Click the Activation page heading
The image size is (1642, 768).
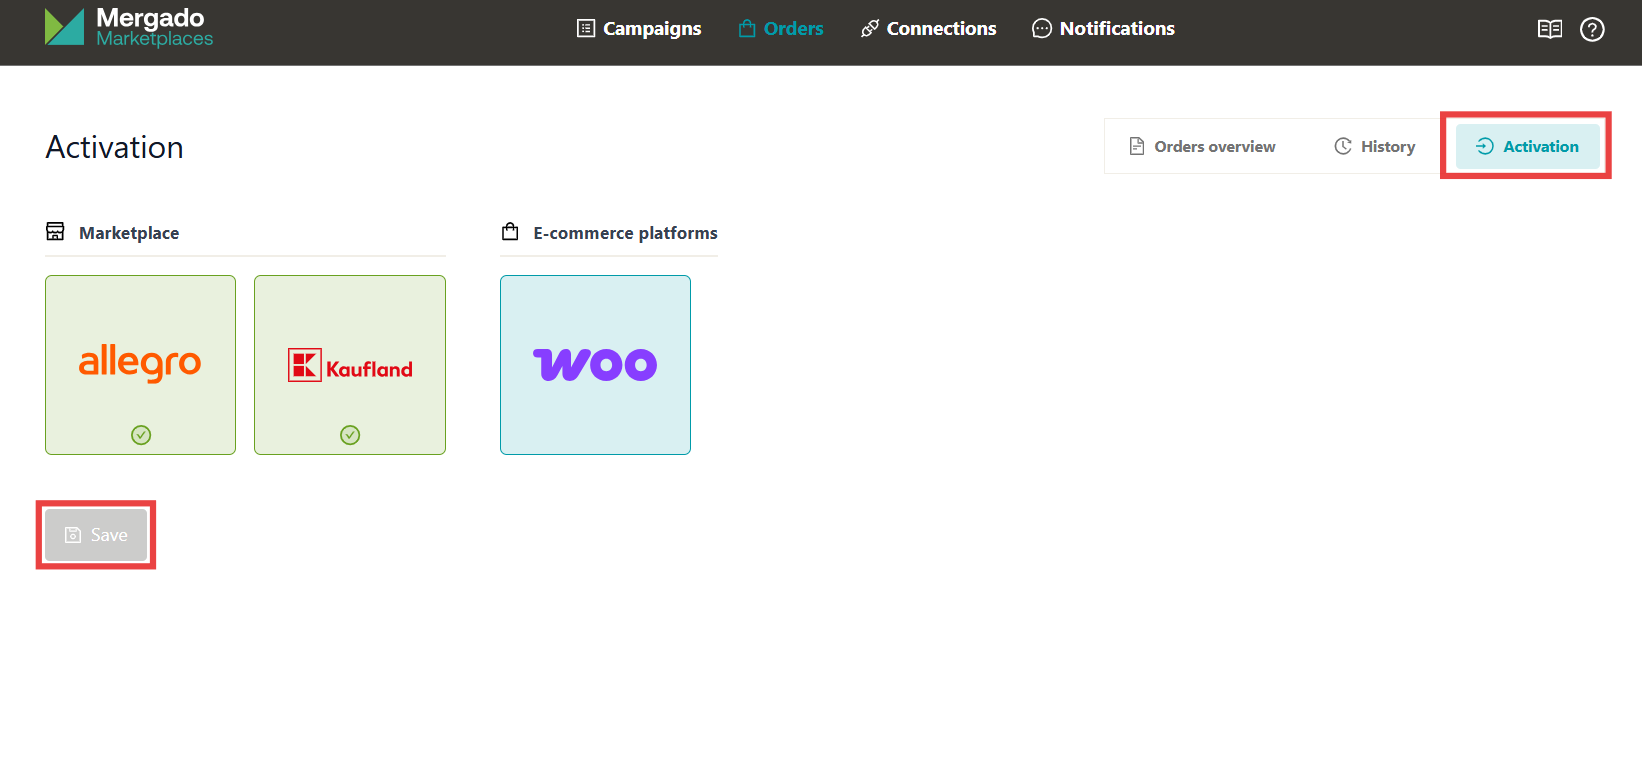pos(115,148)
